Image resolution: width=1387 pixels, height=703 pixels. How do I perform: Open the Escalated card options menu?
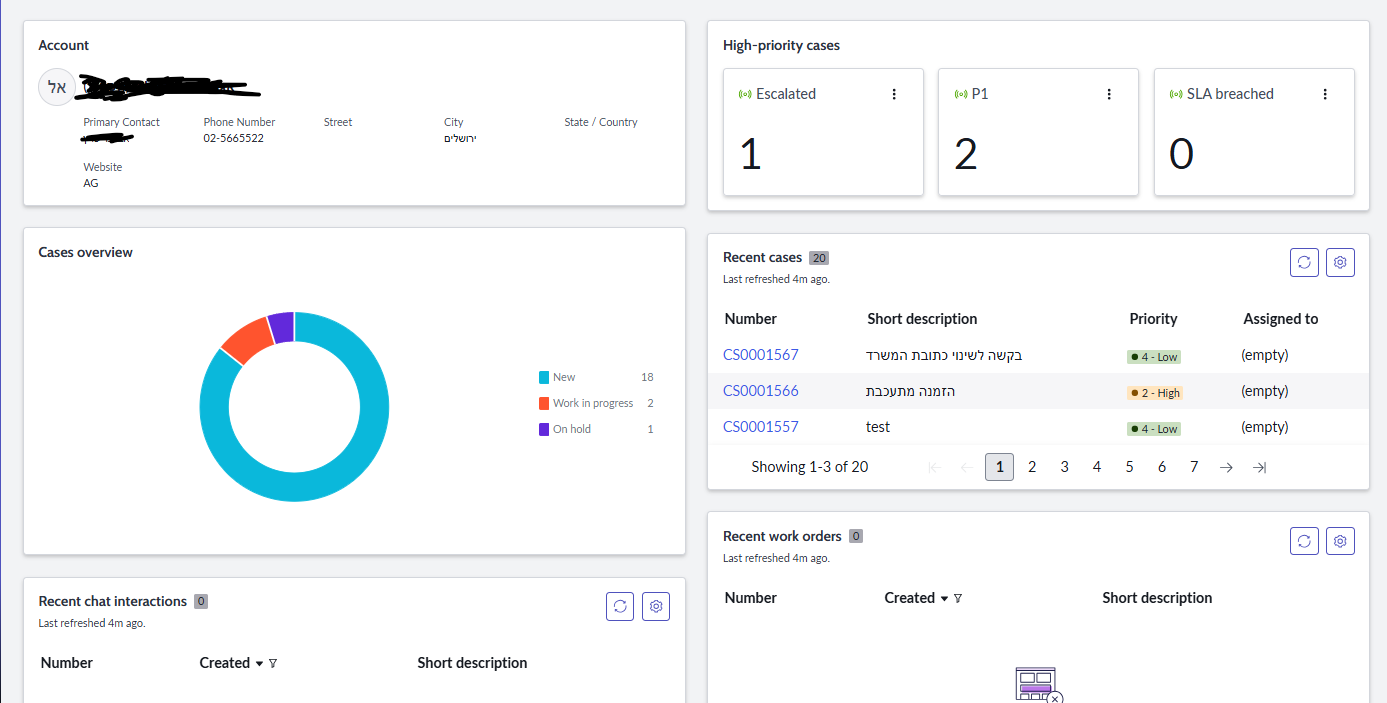[x=894, y=94]
